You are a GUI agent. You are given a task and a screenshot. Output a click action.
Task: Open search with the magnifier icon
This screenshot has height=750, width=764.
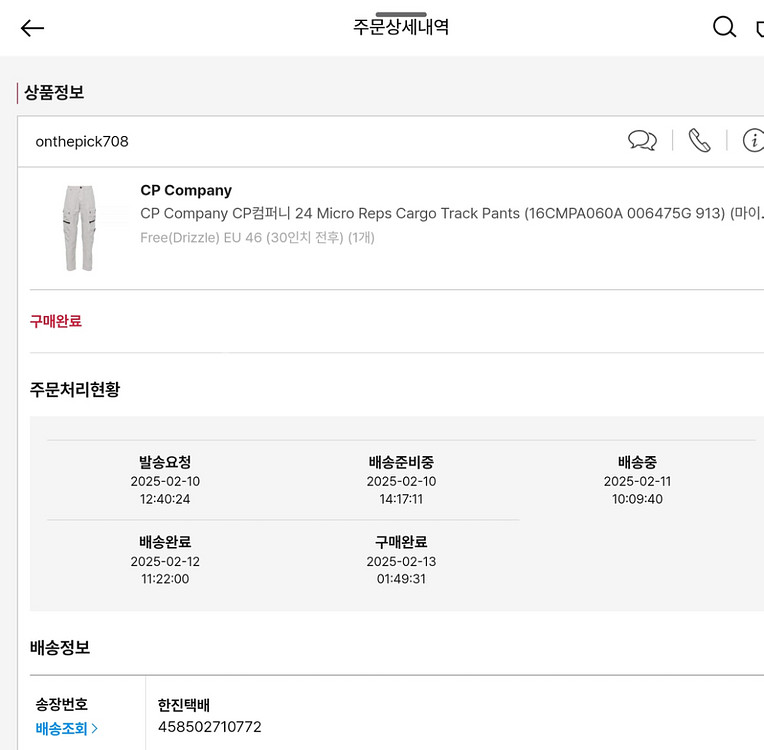(724, 27)
